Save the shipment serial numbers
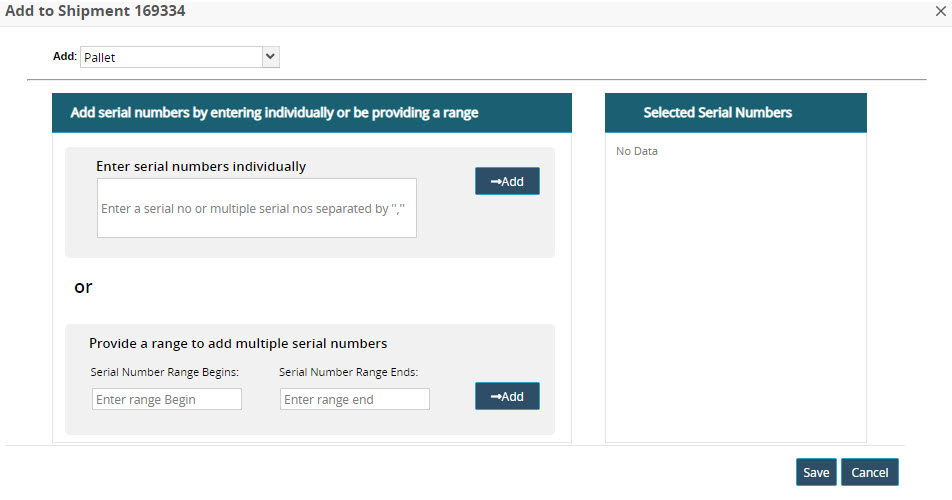 (816, 472)
